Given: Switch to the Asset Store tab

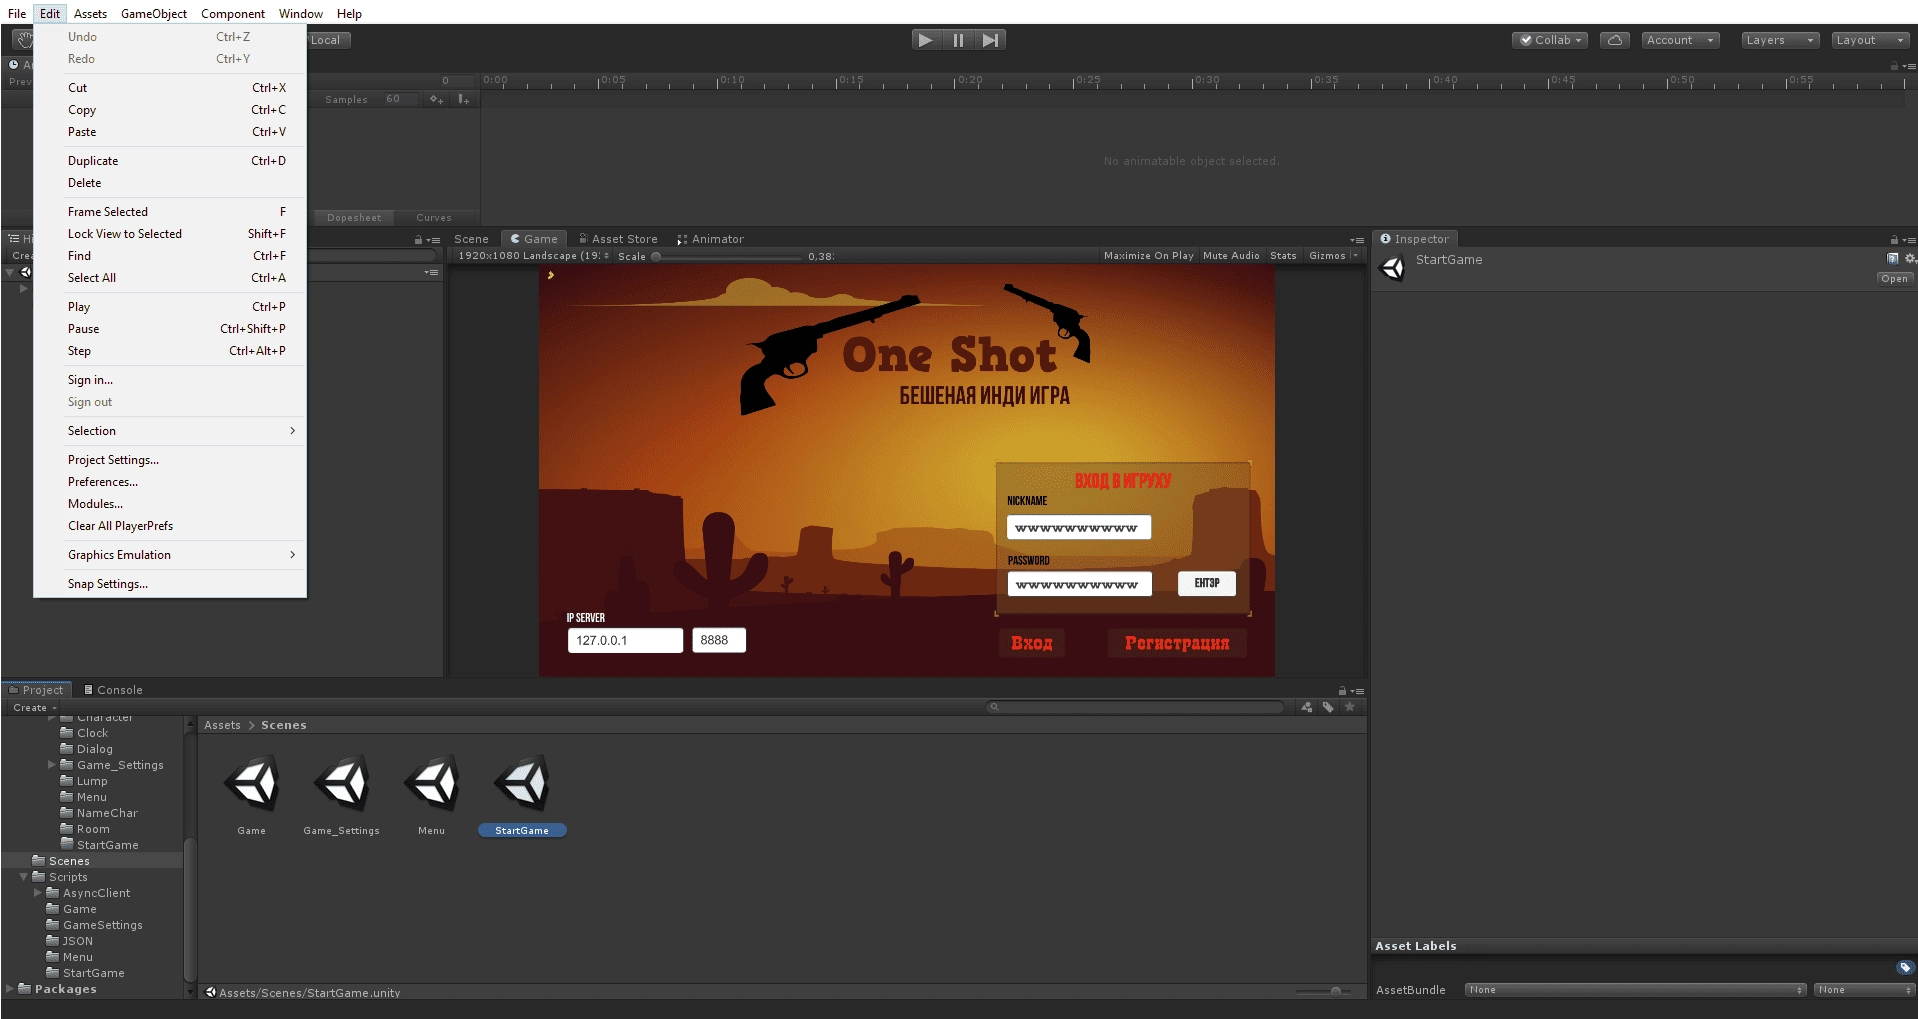Looking at the screenshot, I should [618, 239].
